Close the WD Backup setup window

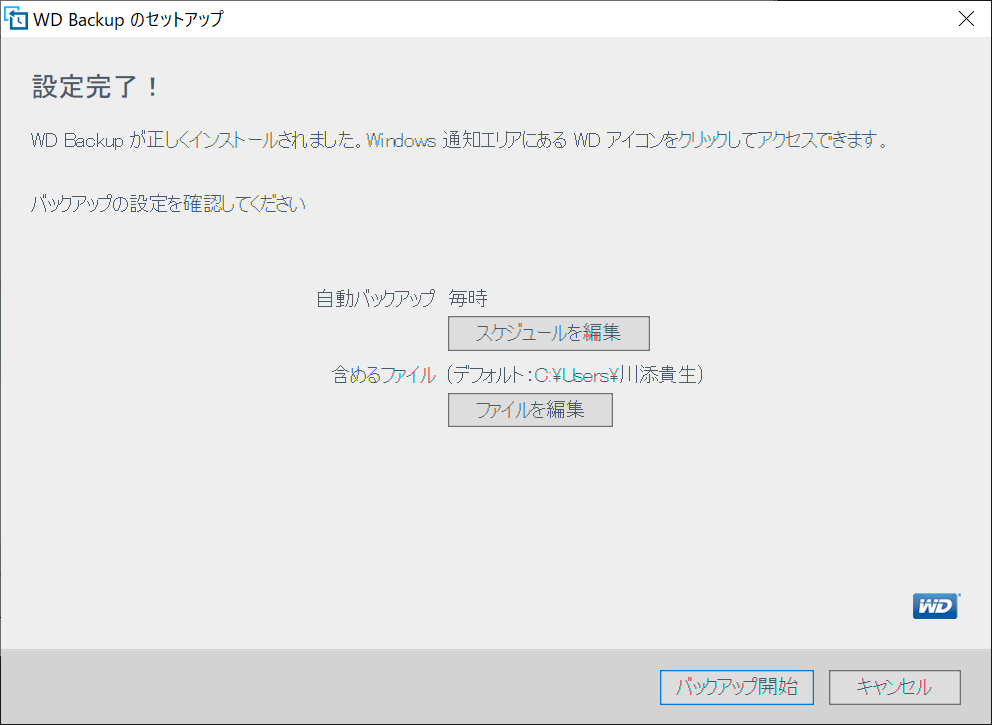point(966,19)
